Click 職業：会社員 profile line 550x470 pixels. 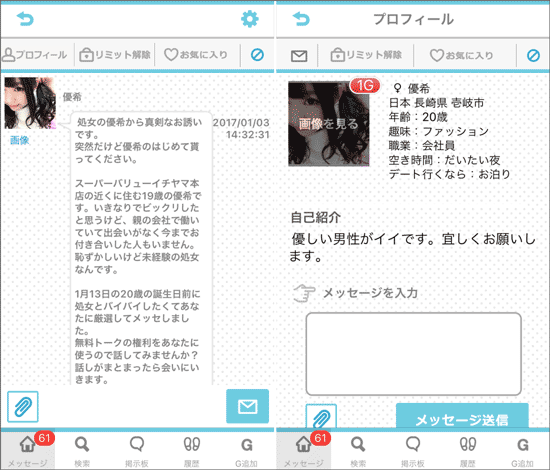pos(422,145)
